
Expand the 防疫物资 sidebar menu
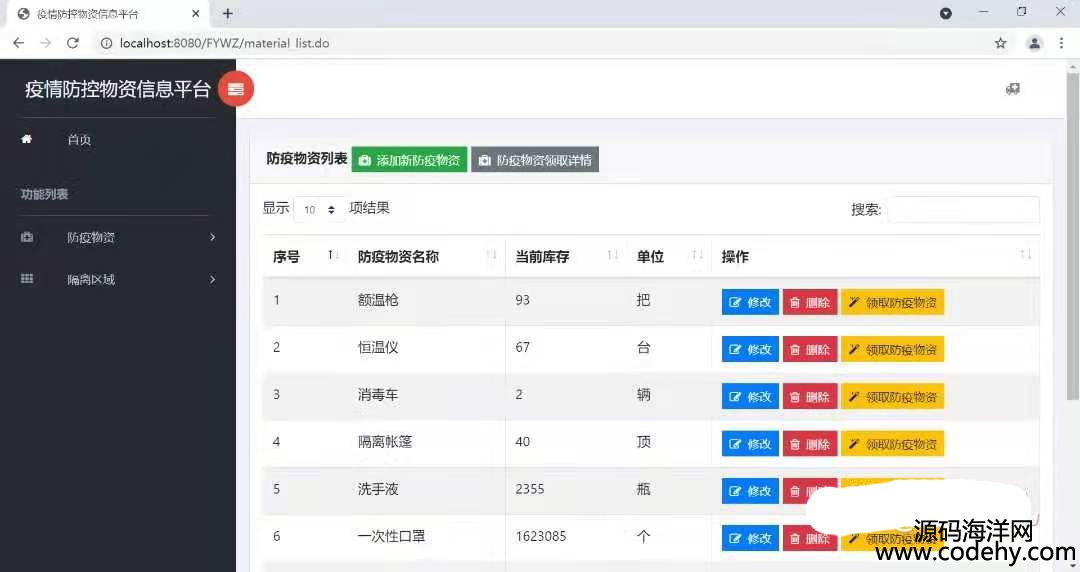[118, 238]
